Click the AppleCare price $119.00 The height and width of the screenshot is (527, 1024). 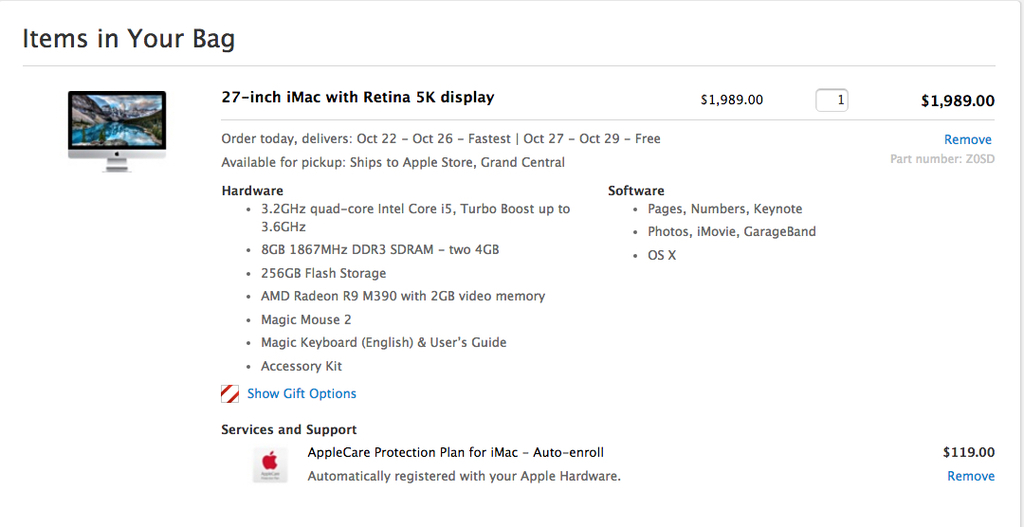click(x=969, y=452)
